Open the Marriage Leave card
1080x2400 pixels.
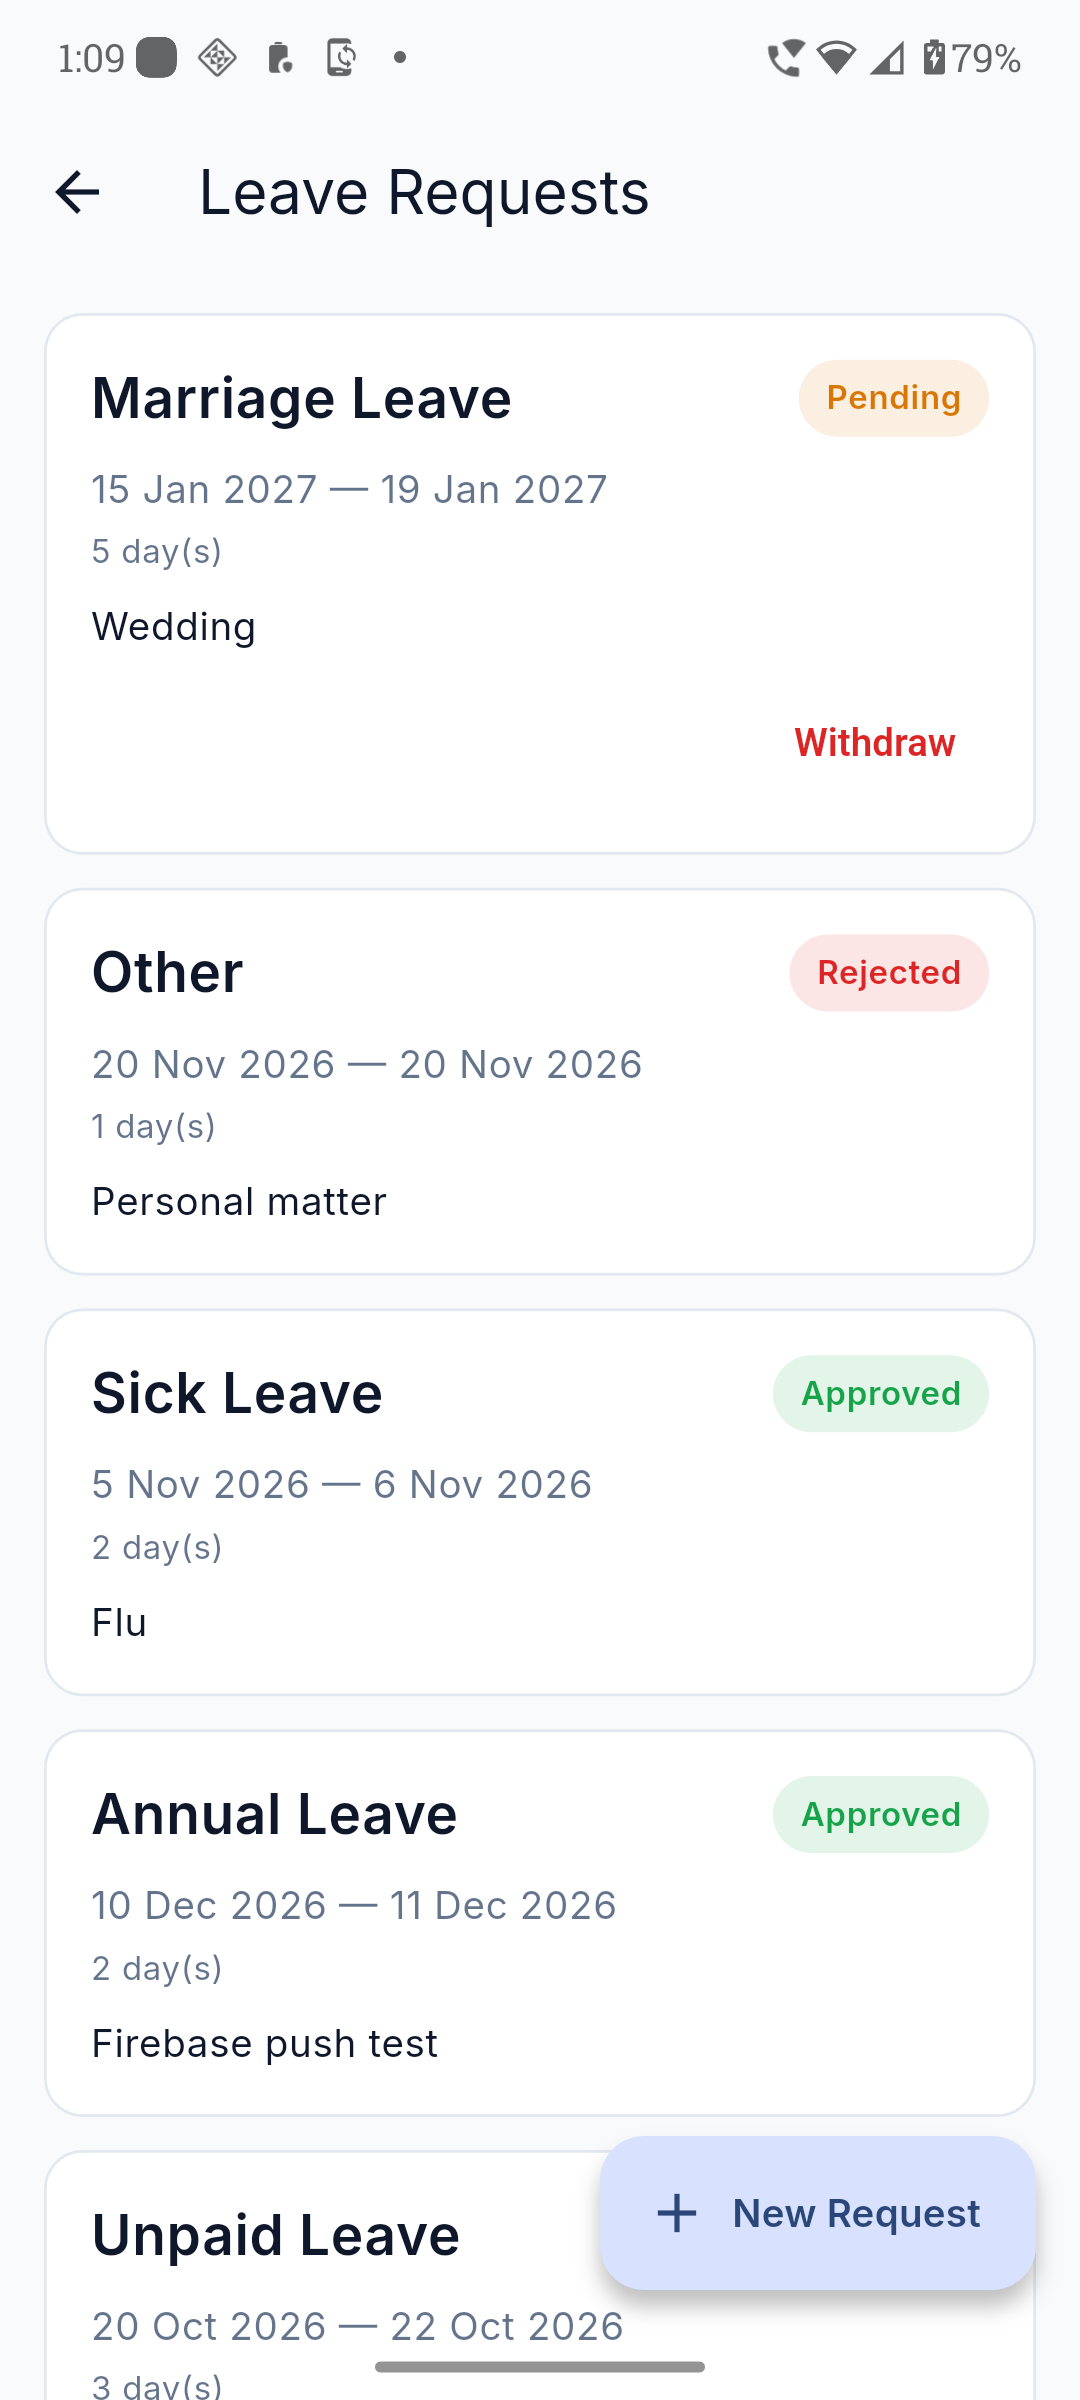click(540, 584)
